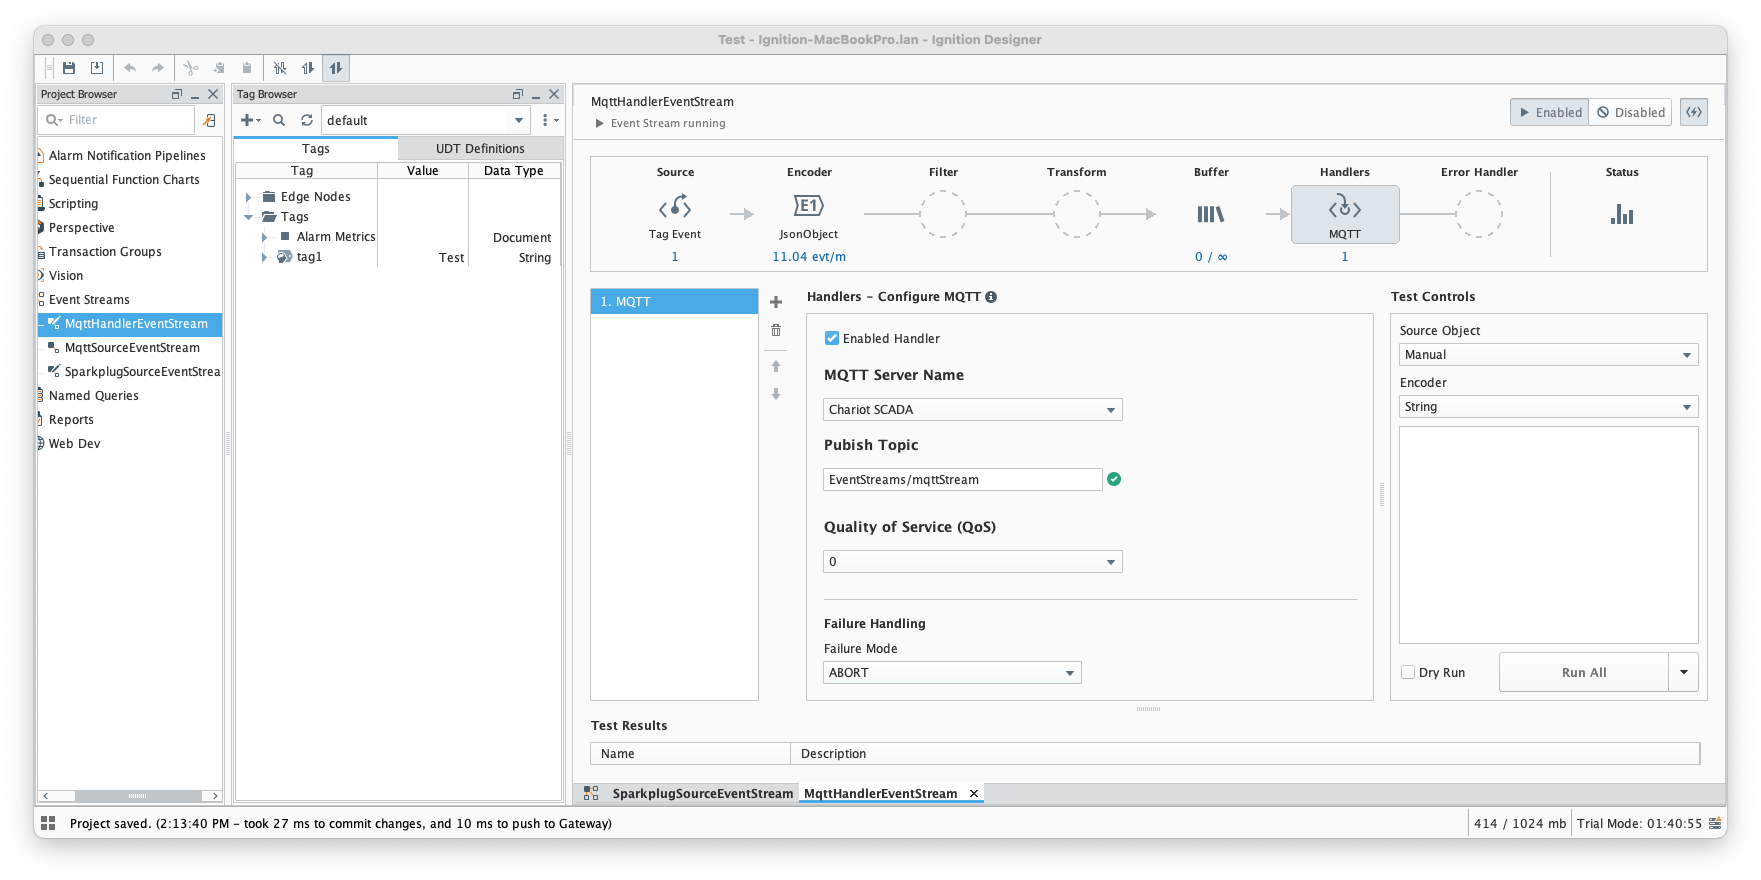Click the undo arrow in toolbar
1761x880 pixels.
point(130,68)
